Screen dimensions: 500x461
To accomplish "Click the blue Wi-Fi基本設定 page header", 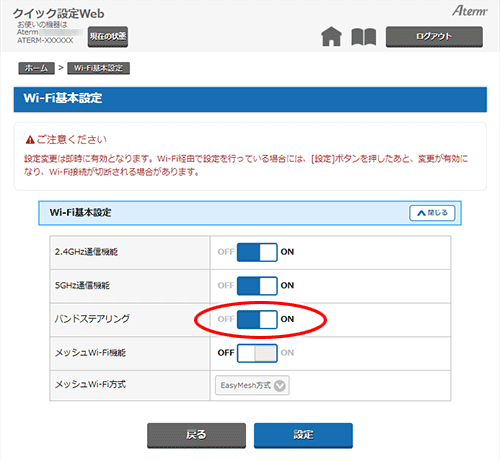I will [250, 99].
